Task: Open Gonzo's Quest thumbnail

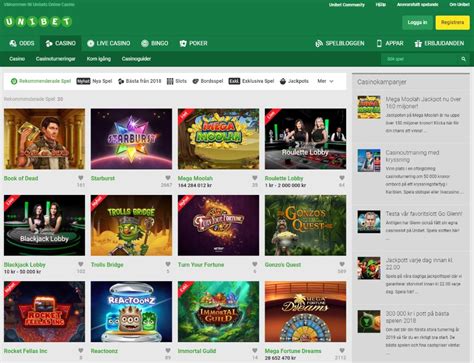Action: coord(305,225)
